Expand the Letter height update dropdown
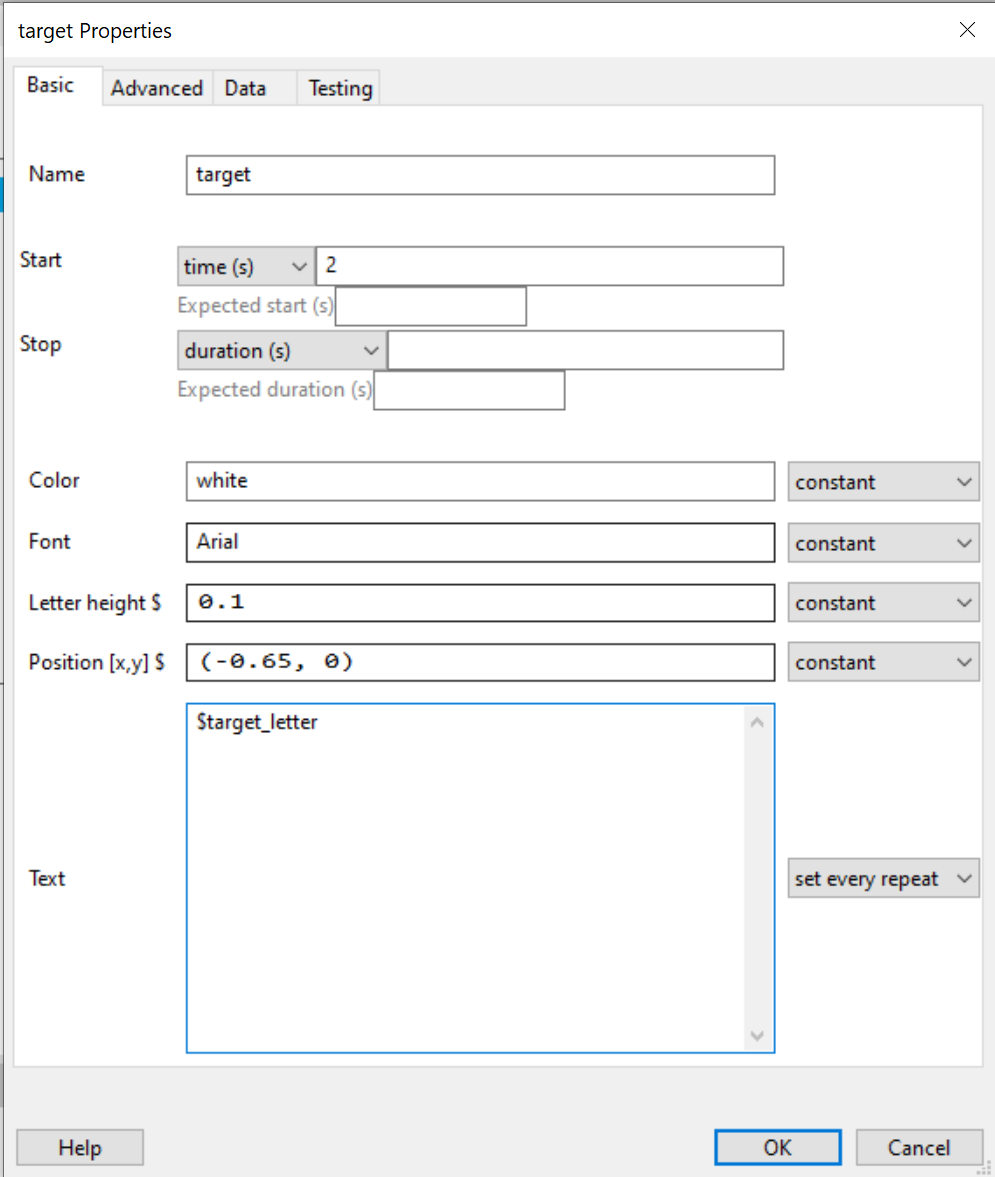Viewport: 995px width, 1177px height. (883, 603)
